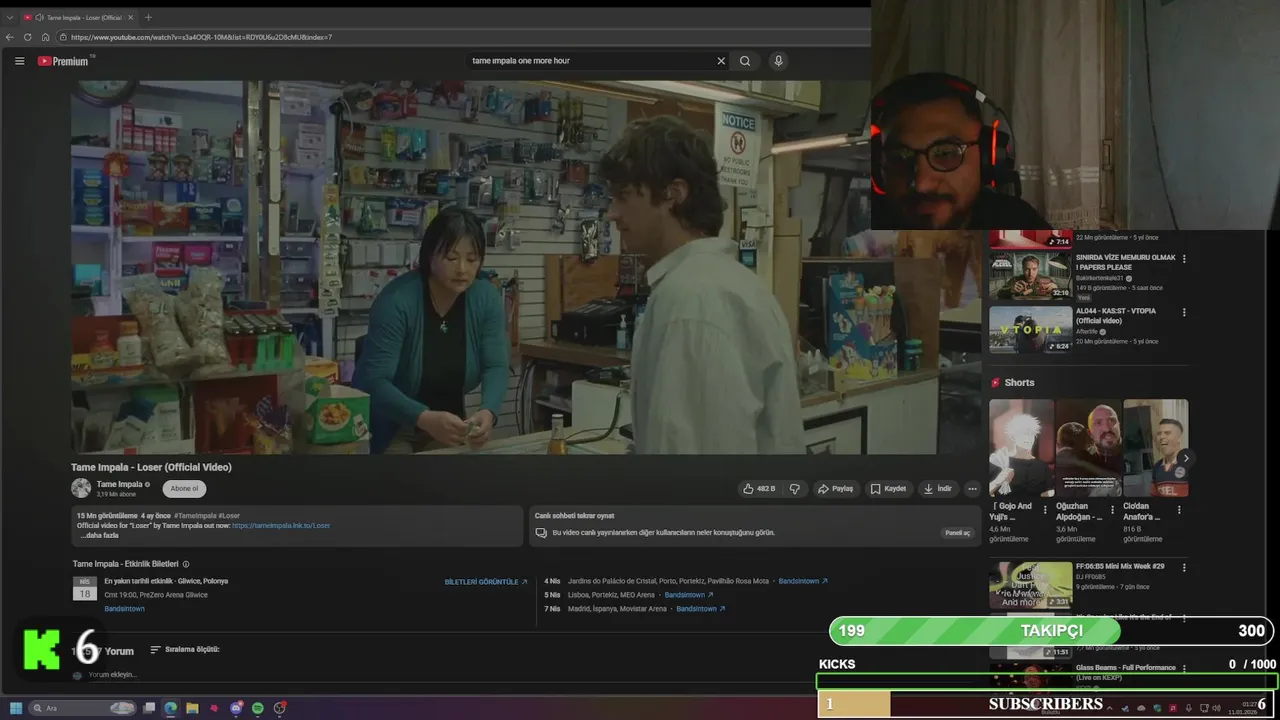1280x720 pixels.
Task: Open Task View in the taskbar
Action: 149,708
